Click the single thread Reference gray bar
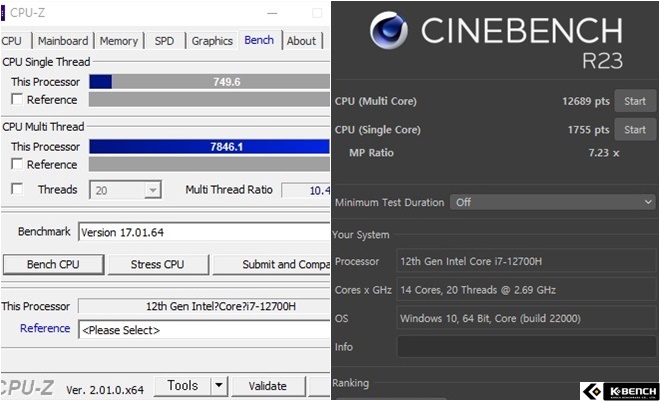The height and width of the screenshot is (401, 660). coord(210,99)
